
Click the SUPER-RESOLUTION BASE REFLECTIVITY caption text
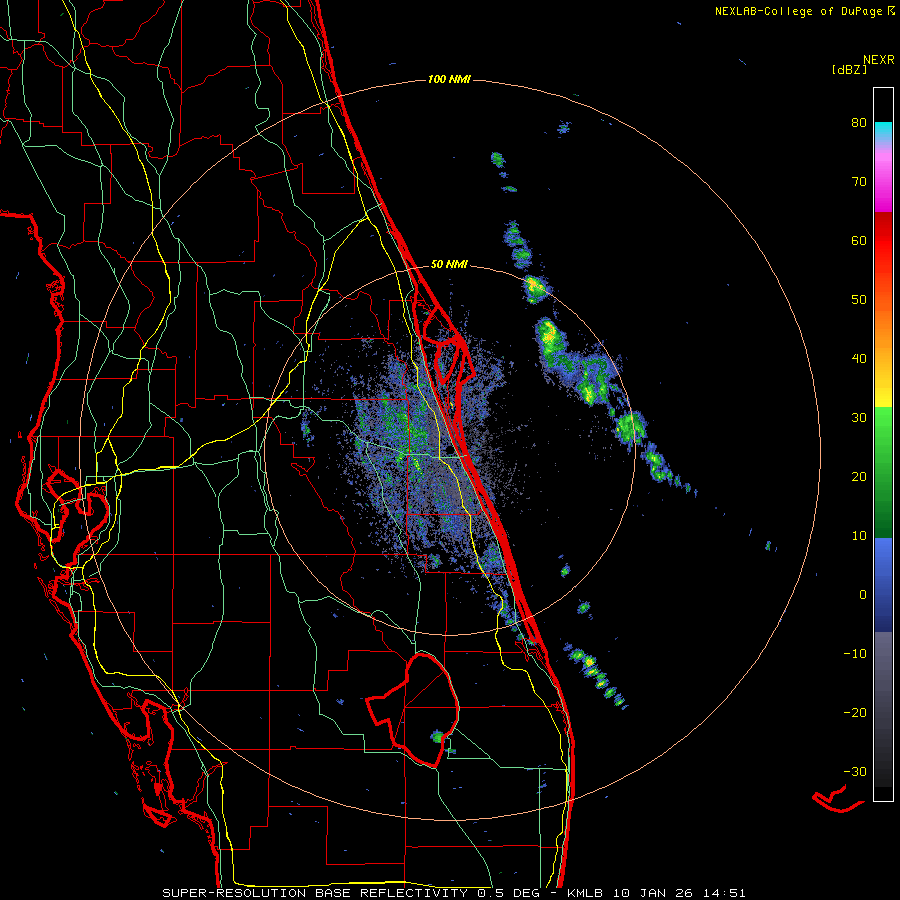[x=315, y=893]
